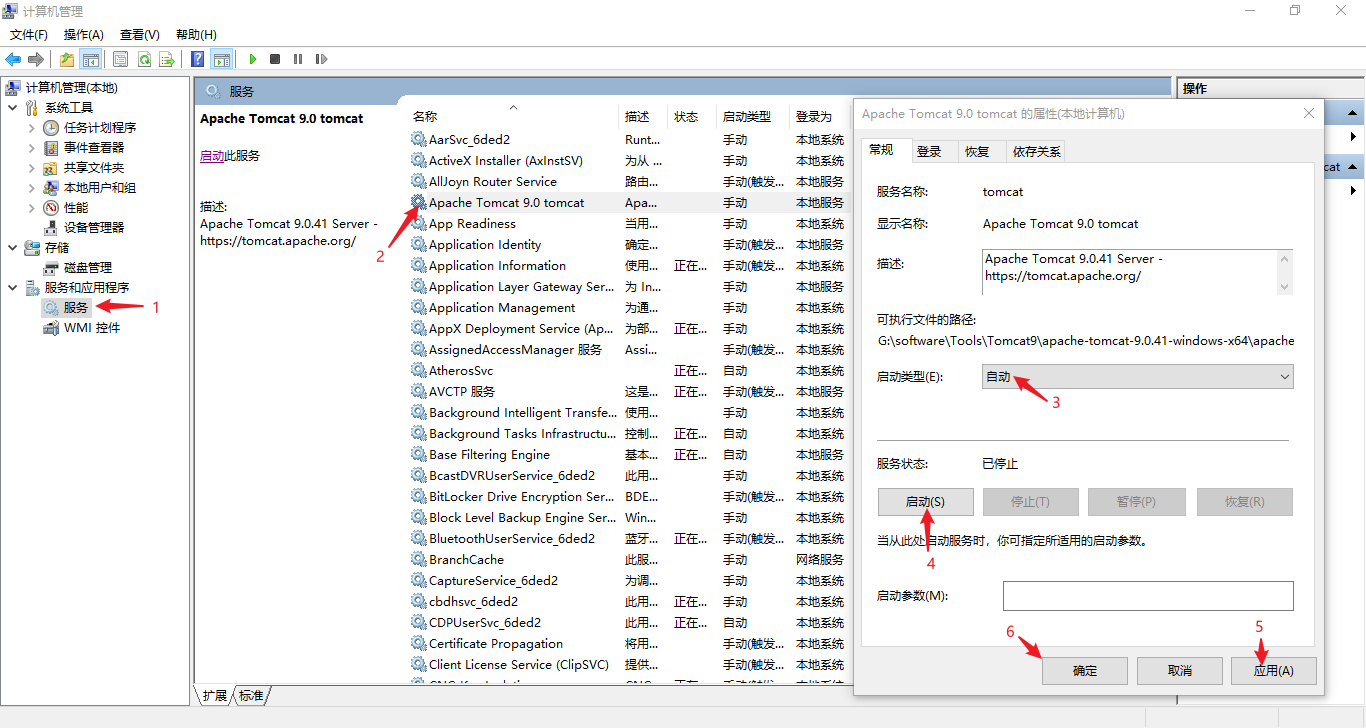This screenshot has width=1366, height=728.
Task: Toggle the Show/Hide Console Tree icon
Action: pyautogui.click(x=91, y=59)
